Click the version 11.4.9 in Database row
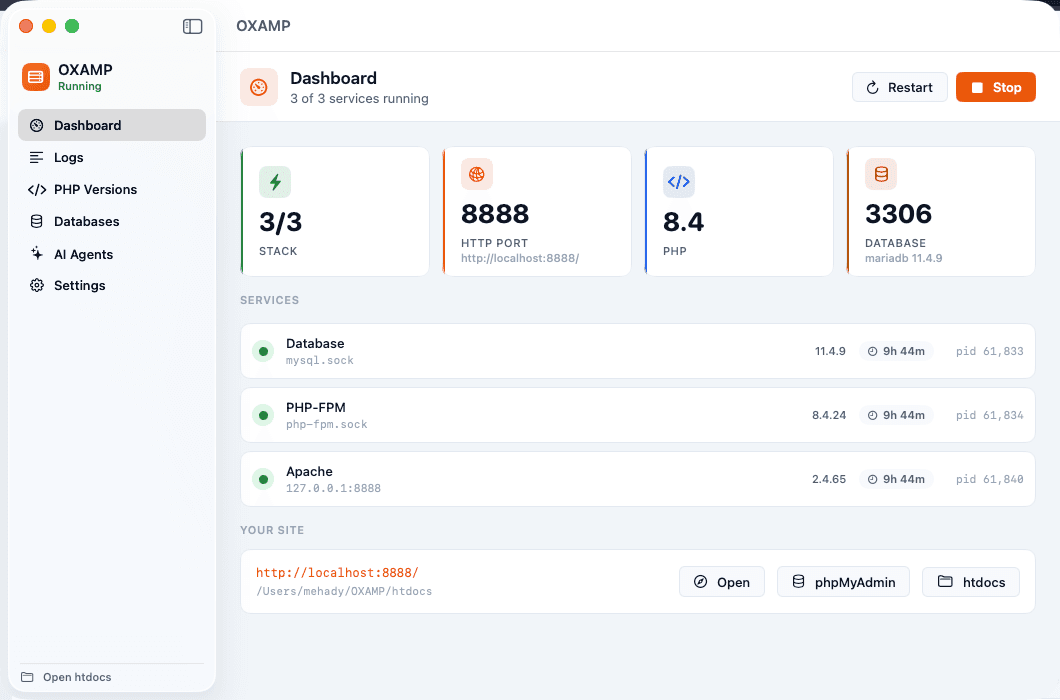The width and height of the screenshot is (1060, 700). click(830, 352)
